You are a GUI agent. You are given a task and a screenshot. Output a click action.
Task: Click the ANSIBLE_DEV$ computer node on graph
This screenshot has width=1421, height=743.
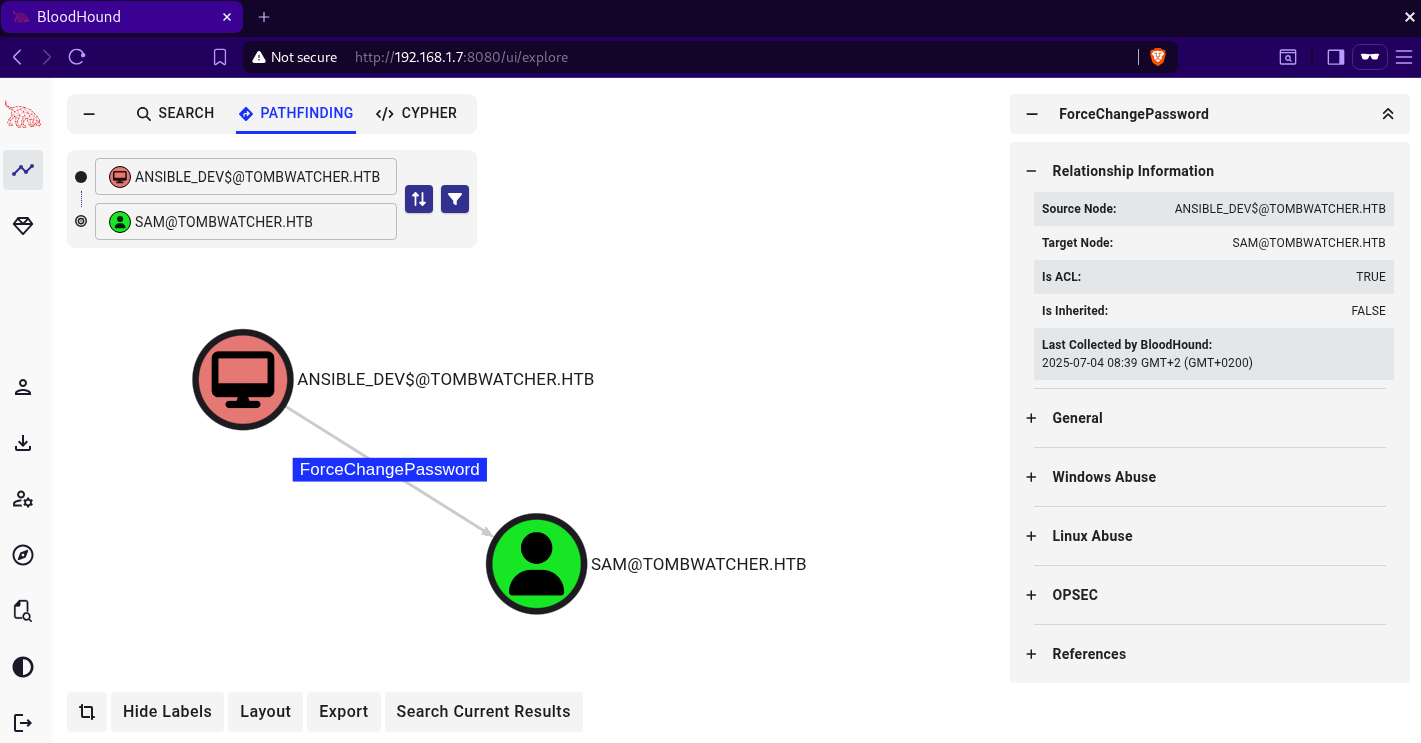click(243, 380)
